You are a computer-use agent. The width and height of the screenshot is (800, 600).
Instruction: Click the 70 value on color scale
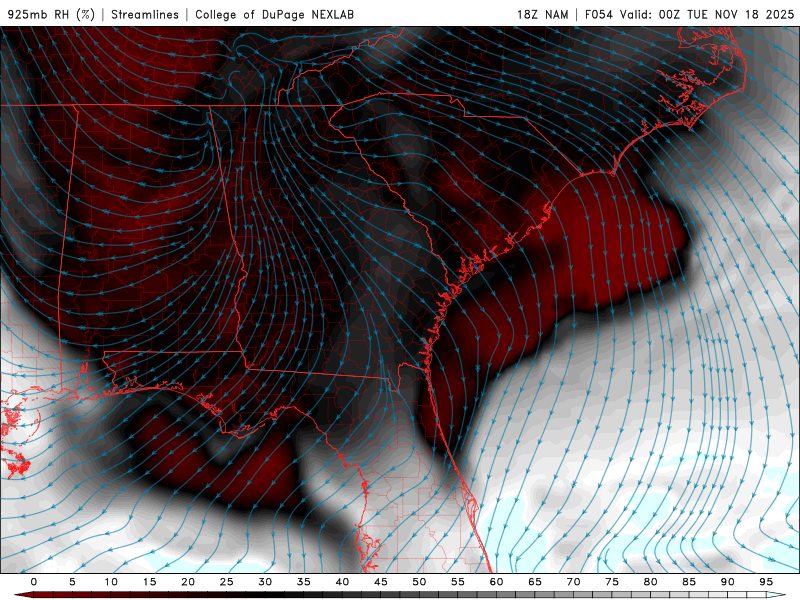(573, 582)
